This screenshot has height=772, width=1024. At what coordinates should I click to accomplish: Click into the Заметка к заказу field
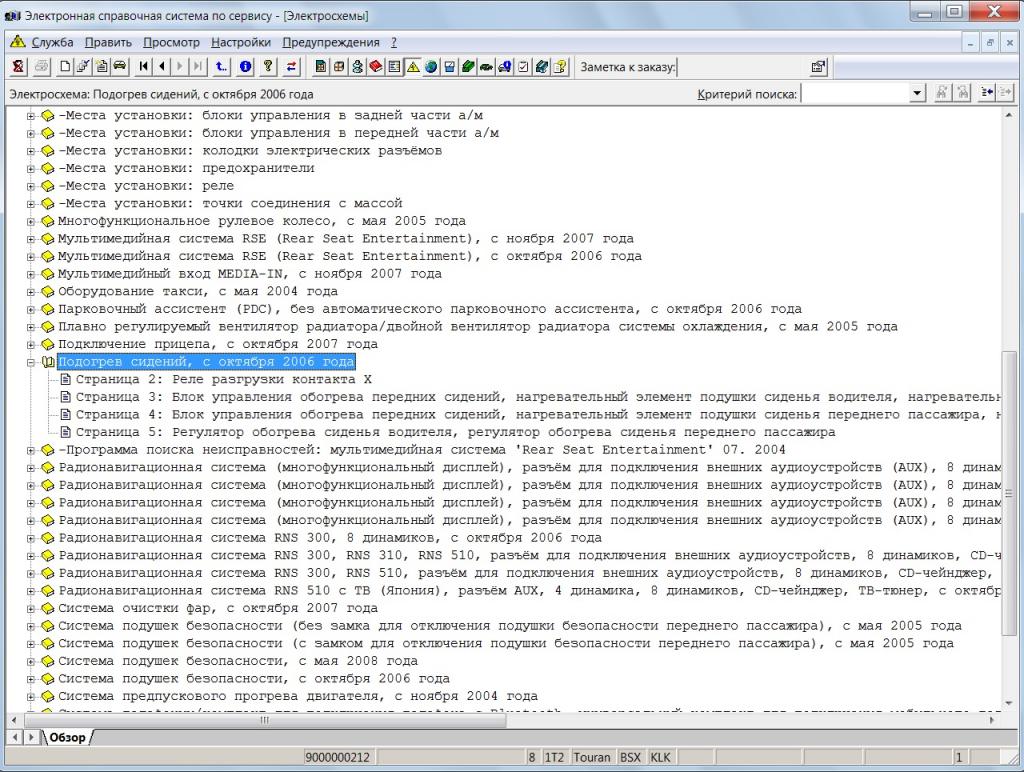point(743,67)
